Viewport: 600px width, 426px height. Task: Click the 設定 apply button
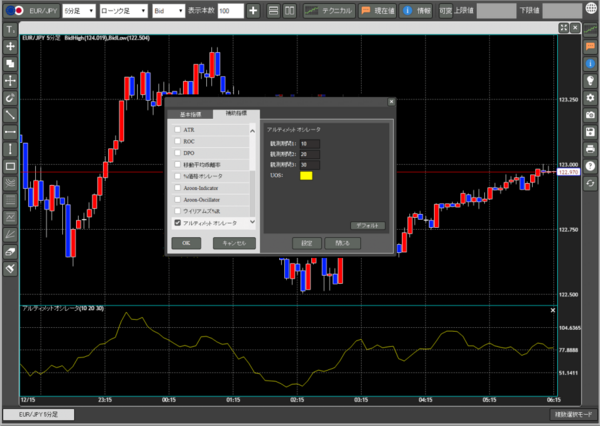(307, 243)
